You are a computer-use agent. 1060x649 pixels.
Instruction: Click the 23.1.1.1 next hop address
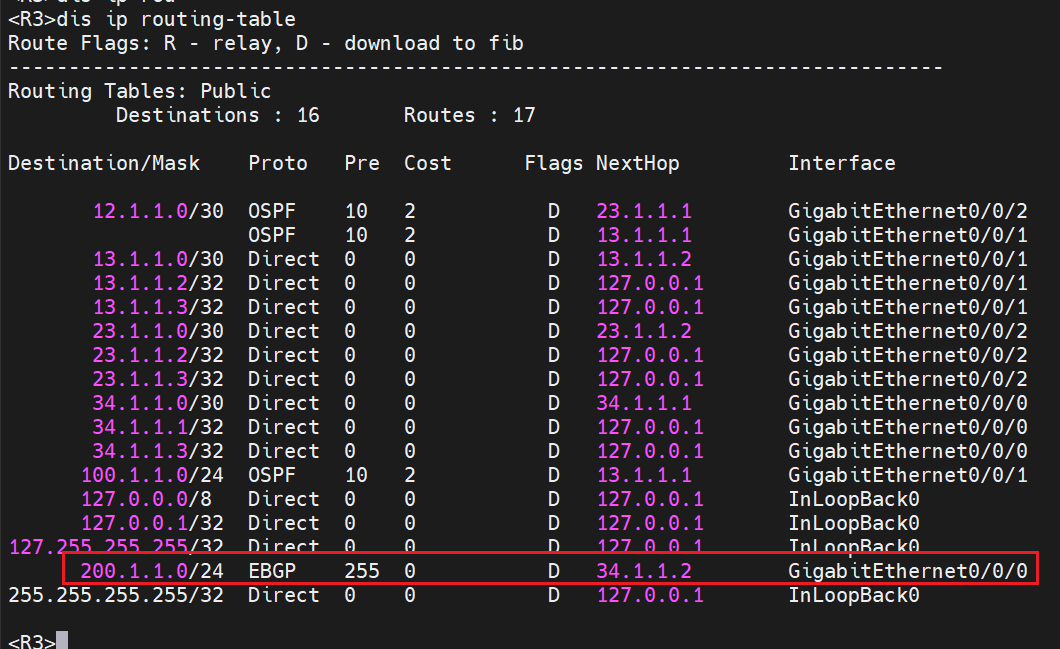coord(644,211)
